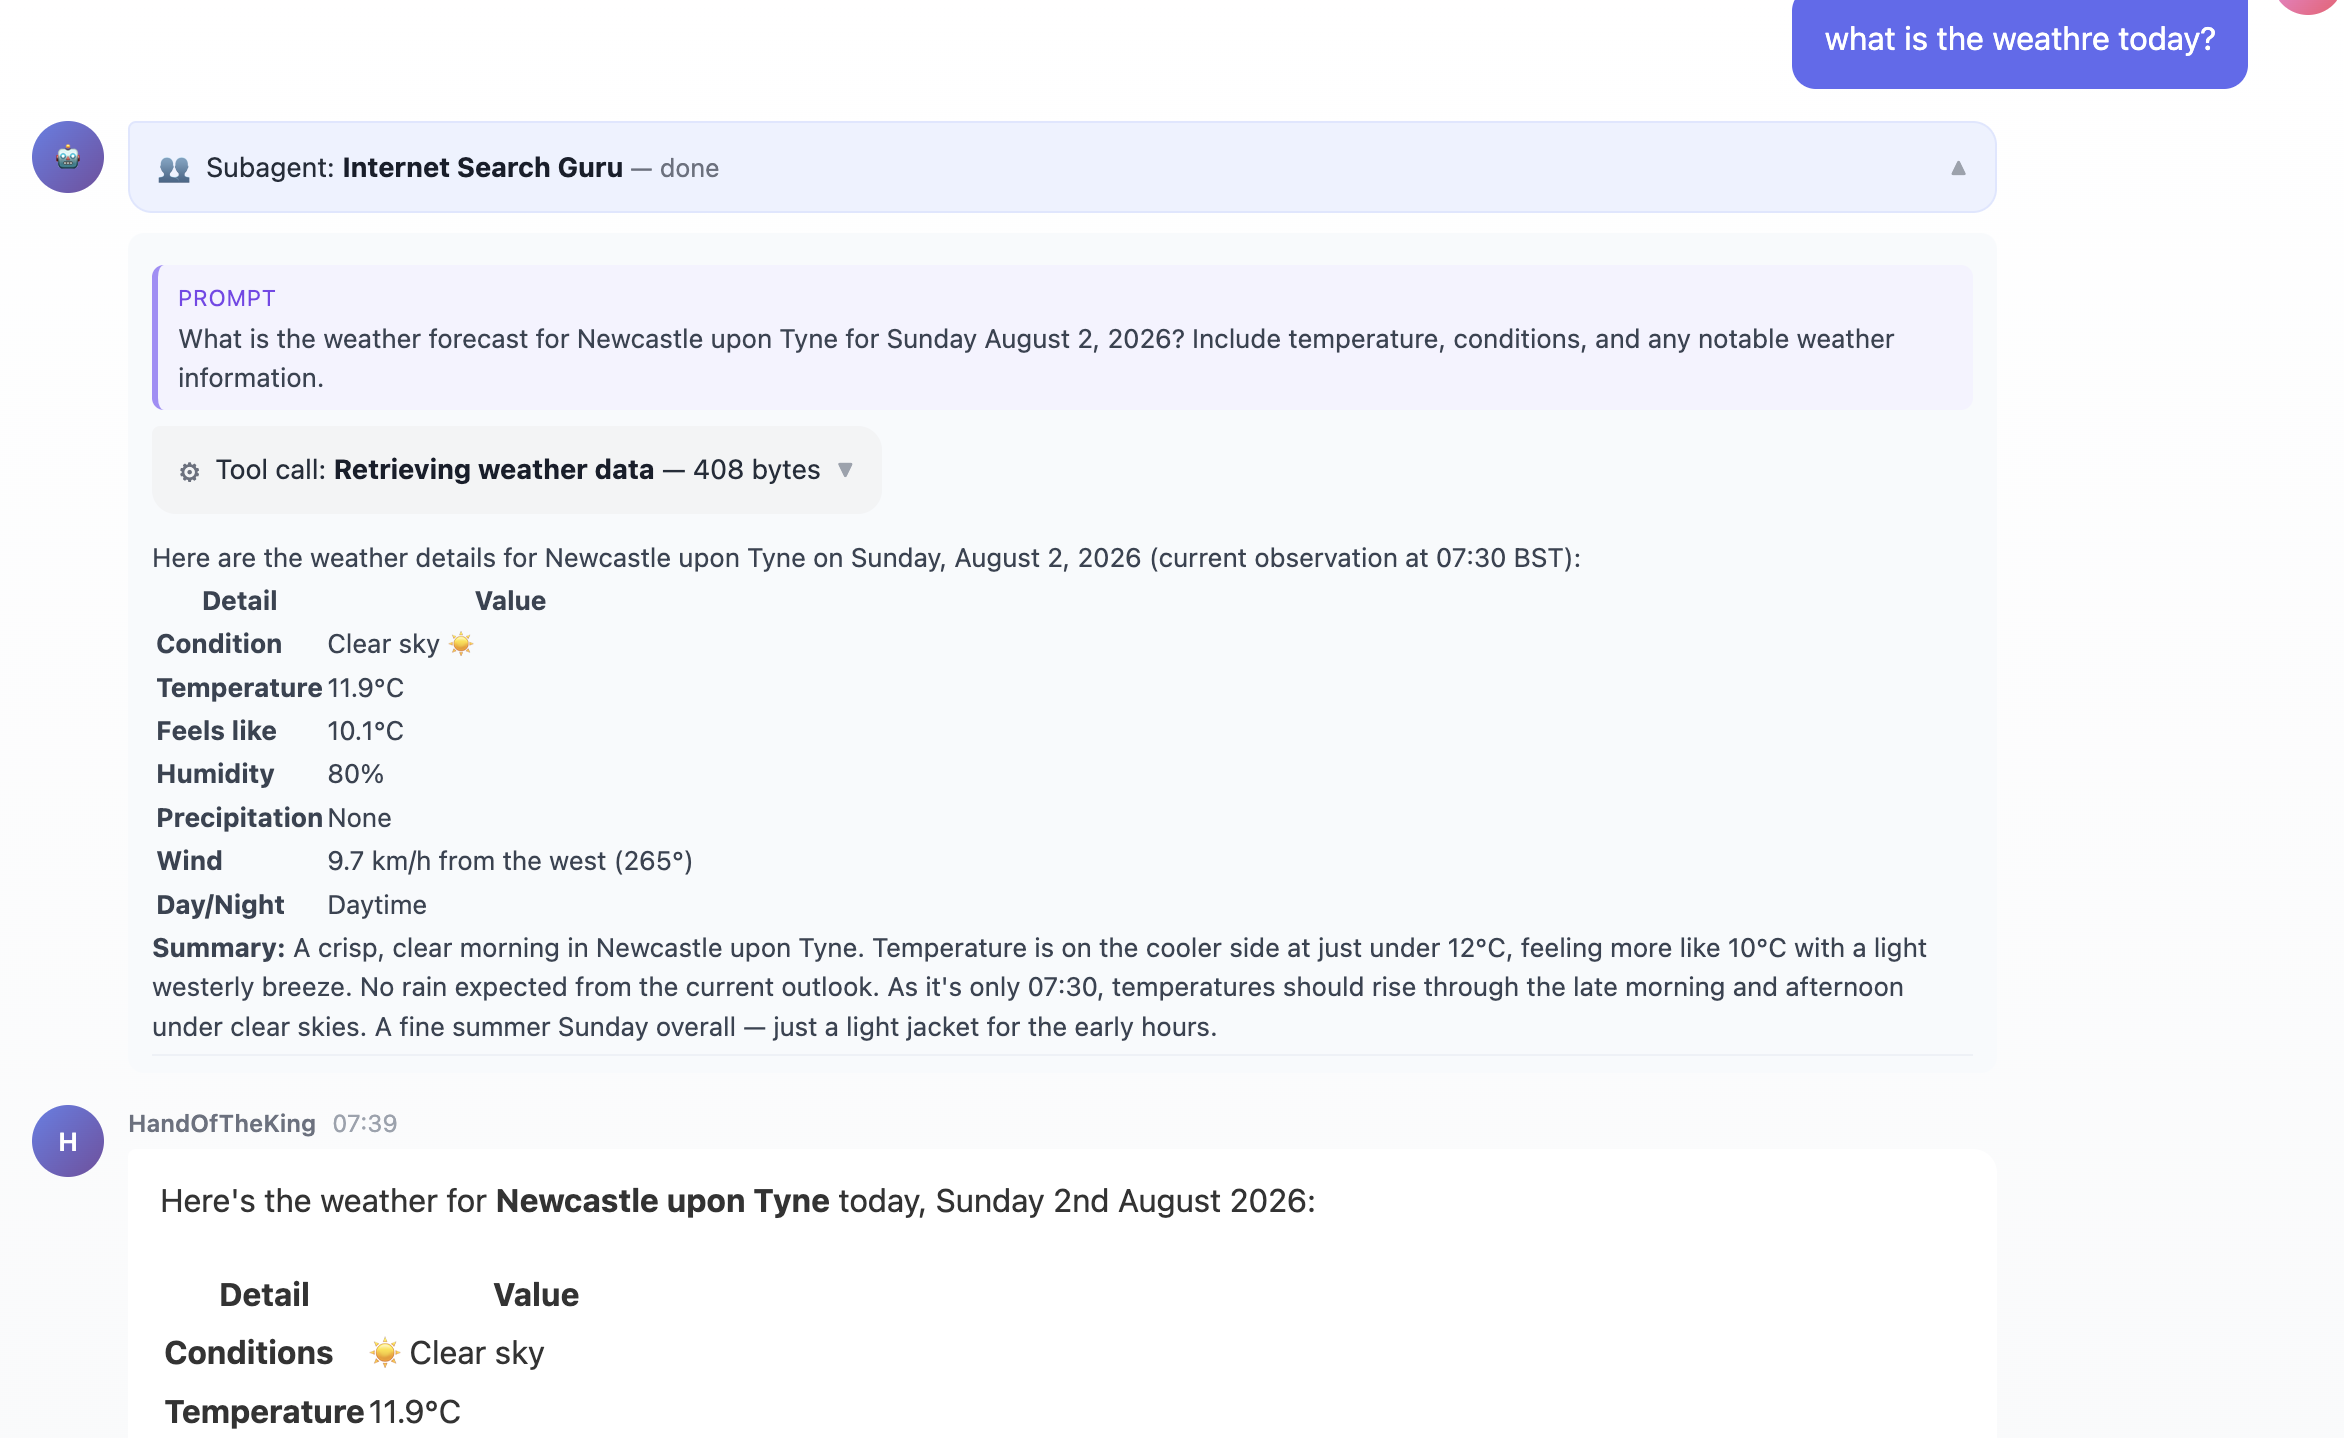This screenshot has height=1438, width=2344.
Task: Click the Summary paragraph text
Action: coord(1040,987)
